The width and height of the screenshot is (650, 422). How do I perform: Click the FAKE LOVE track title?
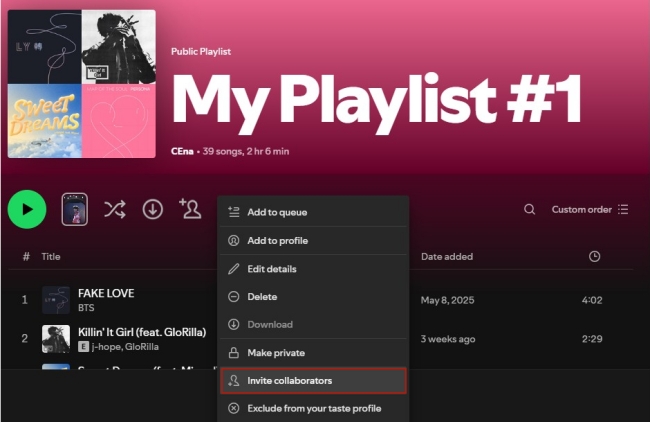tap(106, 293)
